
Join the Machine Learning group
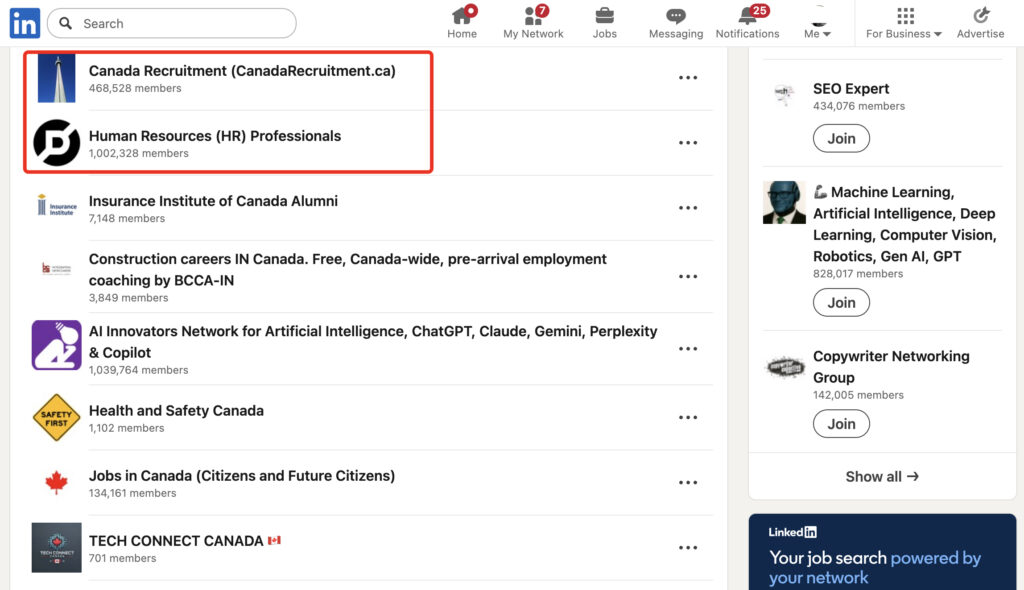[x=841, y=303]
